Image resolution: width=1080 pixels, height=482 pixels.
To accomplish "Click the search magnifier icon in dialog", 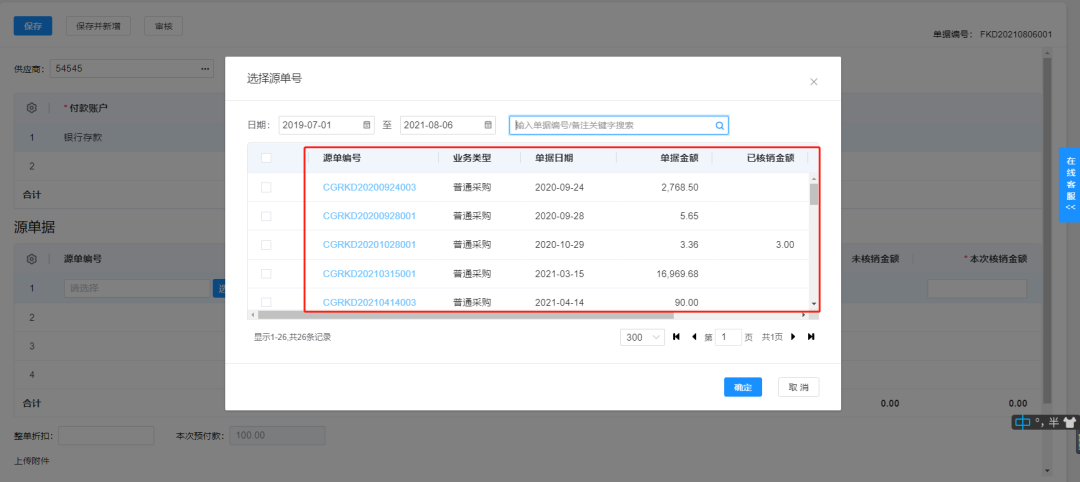I will [x=720, y=125].
